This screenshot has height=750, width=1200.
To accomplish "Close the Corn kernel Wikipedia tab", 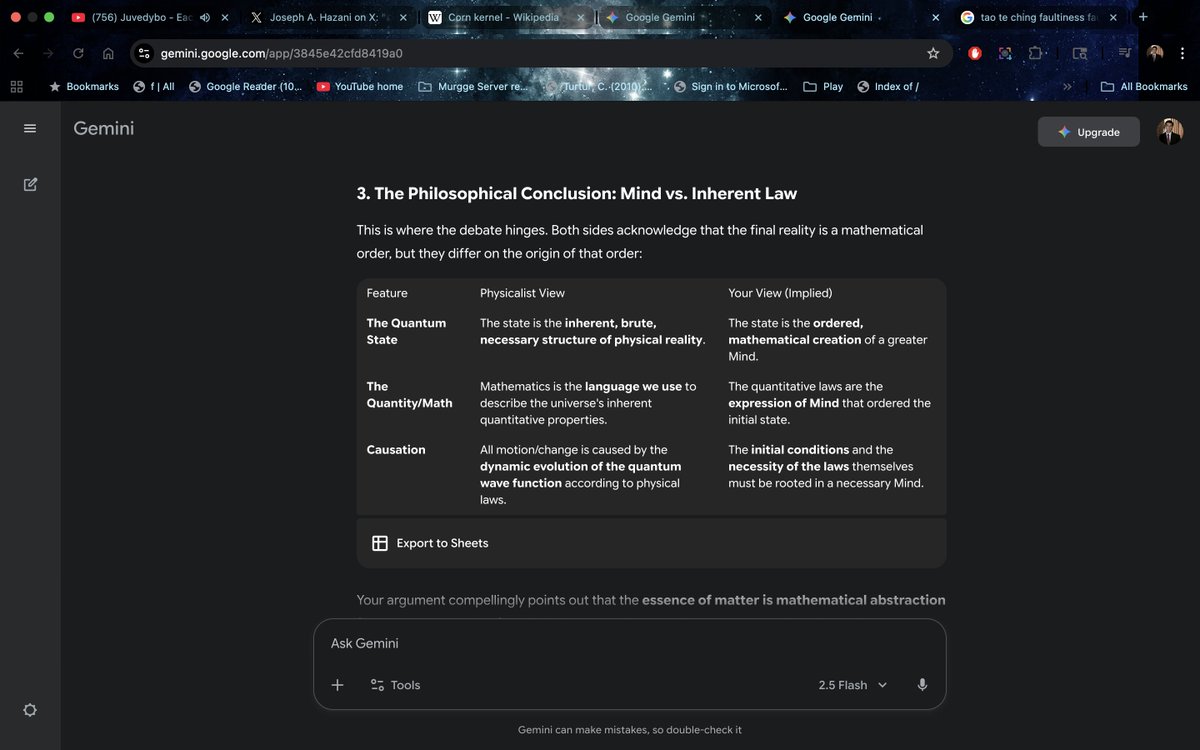I will pyautogui.click(x=581, y=17).
